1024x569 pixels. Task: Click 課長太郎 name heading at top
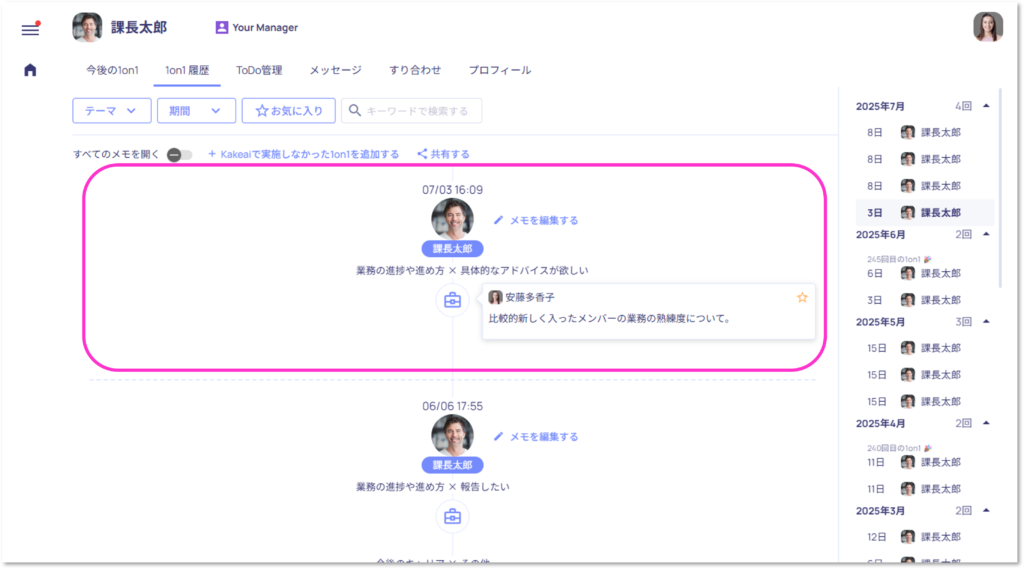click(139, 27)
